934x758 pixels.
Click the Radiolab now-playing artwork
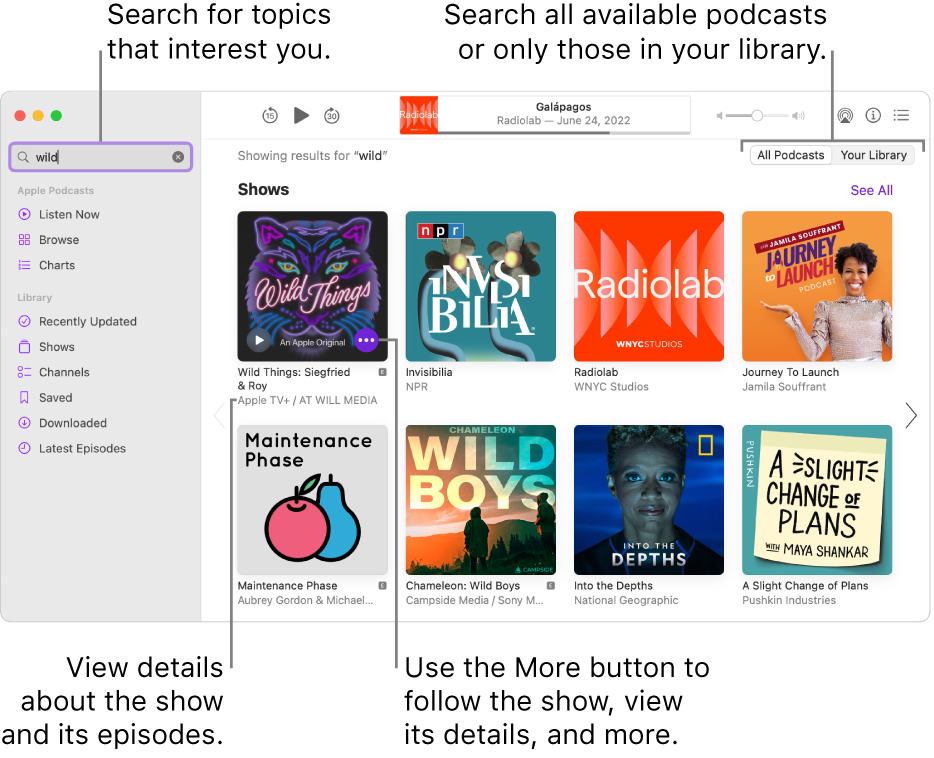(419, 115)
